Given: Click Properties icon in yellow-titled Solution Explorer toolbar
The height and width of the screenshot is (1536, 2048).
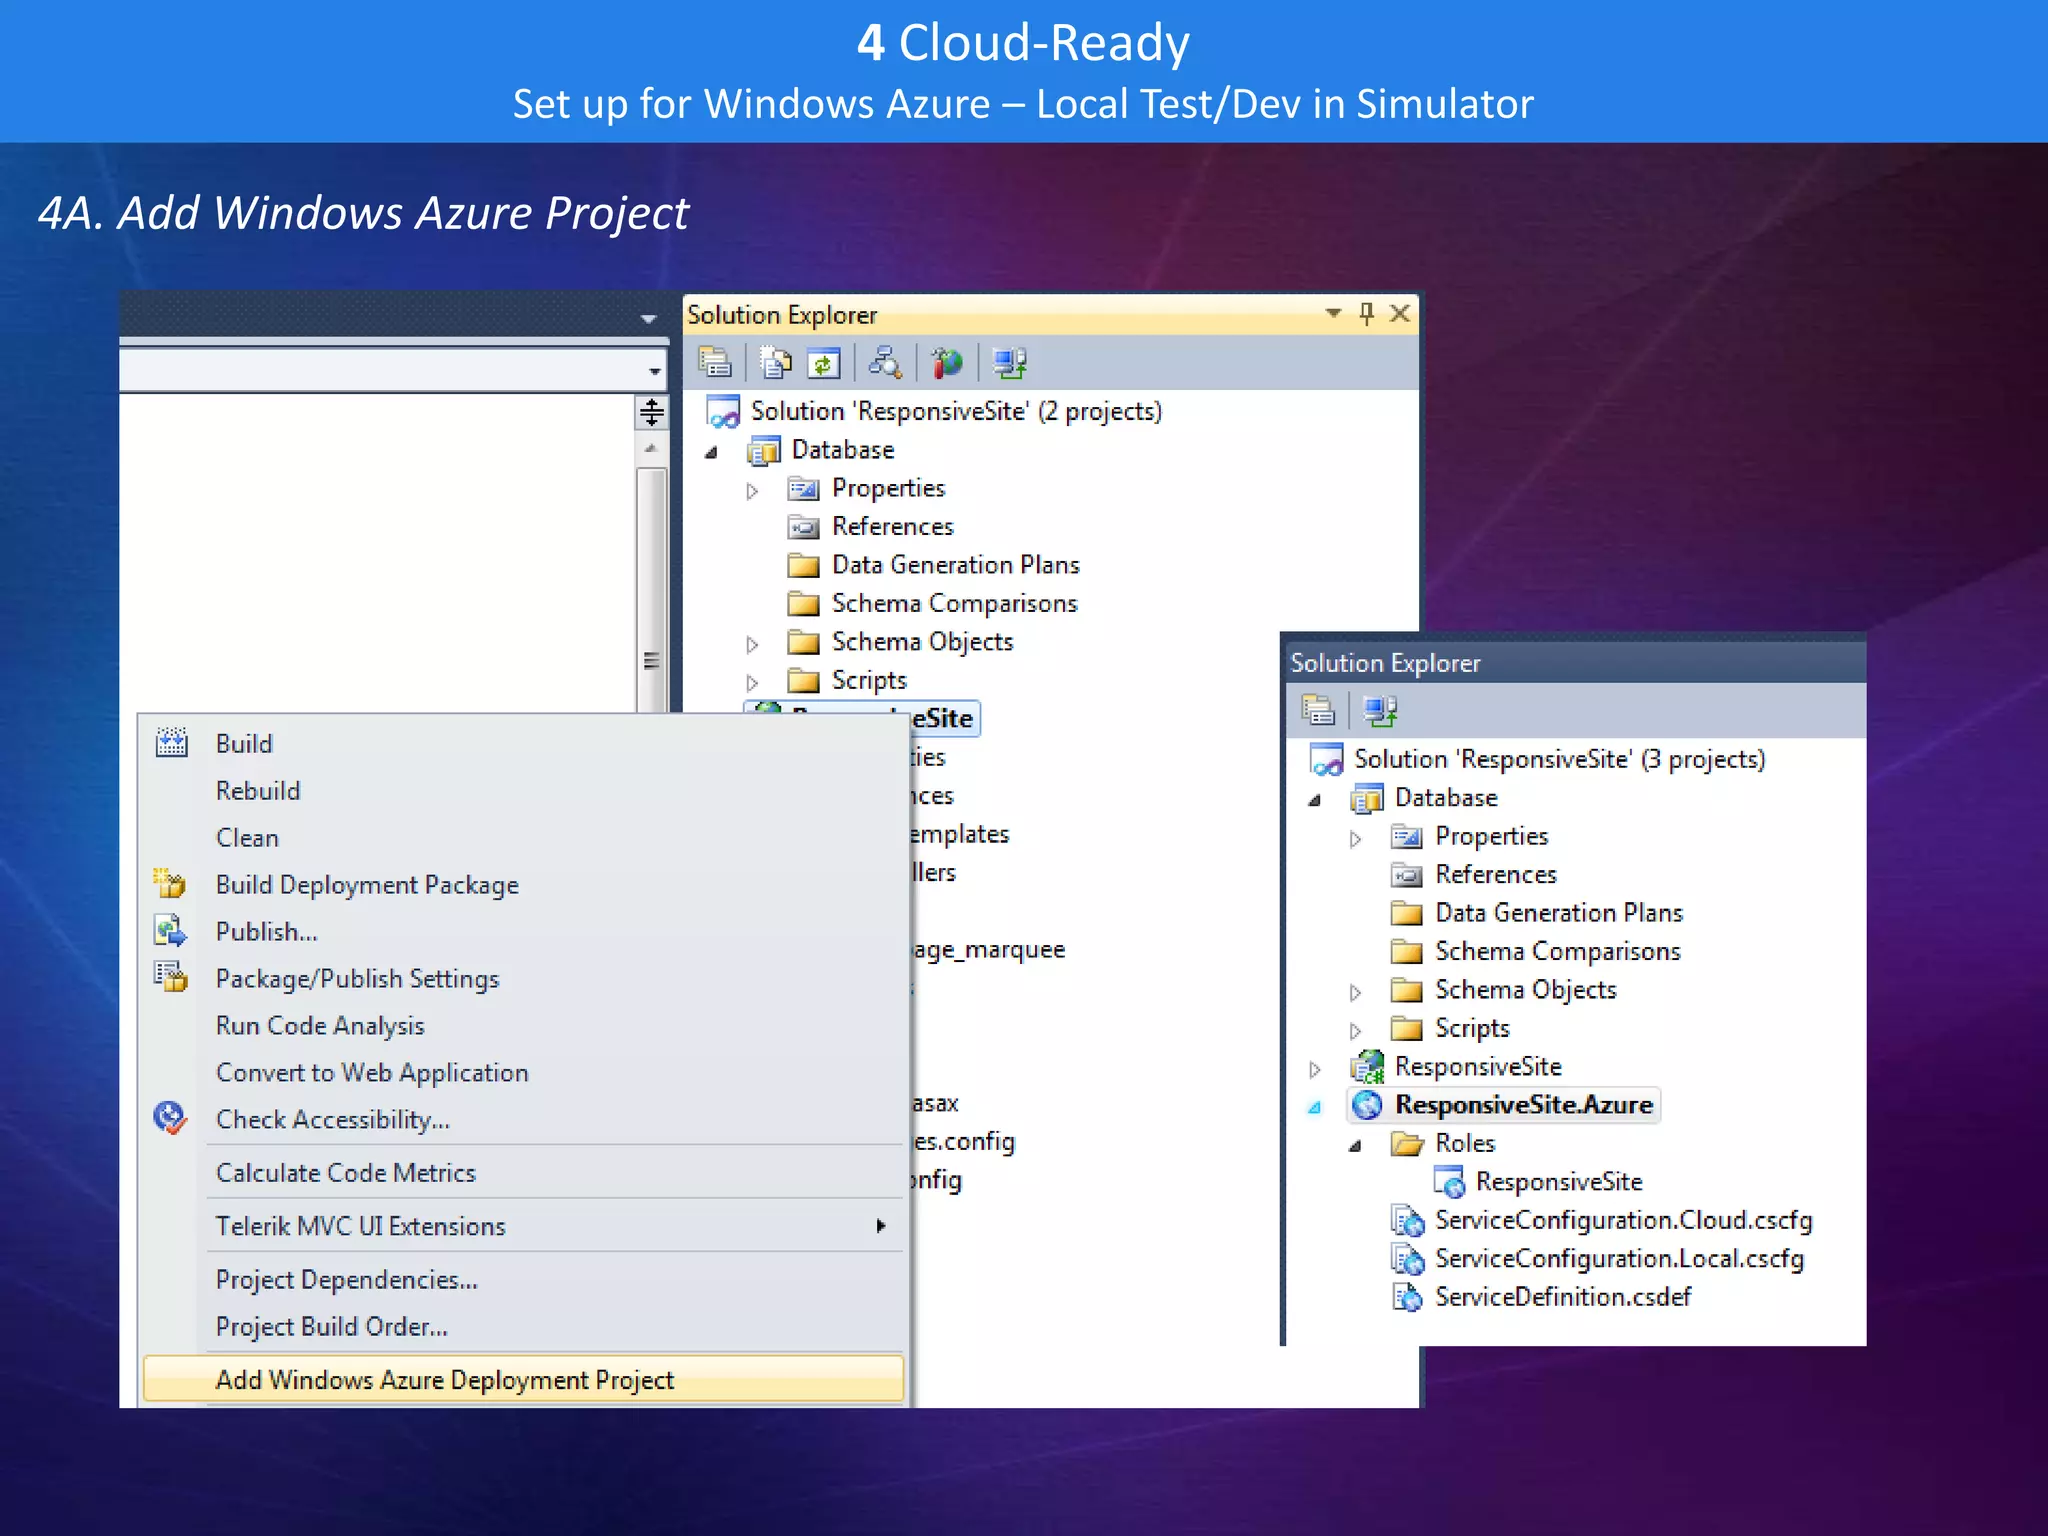Looking at the screenshot, I should 714,362.
